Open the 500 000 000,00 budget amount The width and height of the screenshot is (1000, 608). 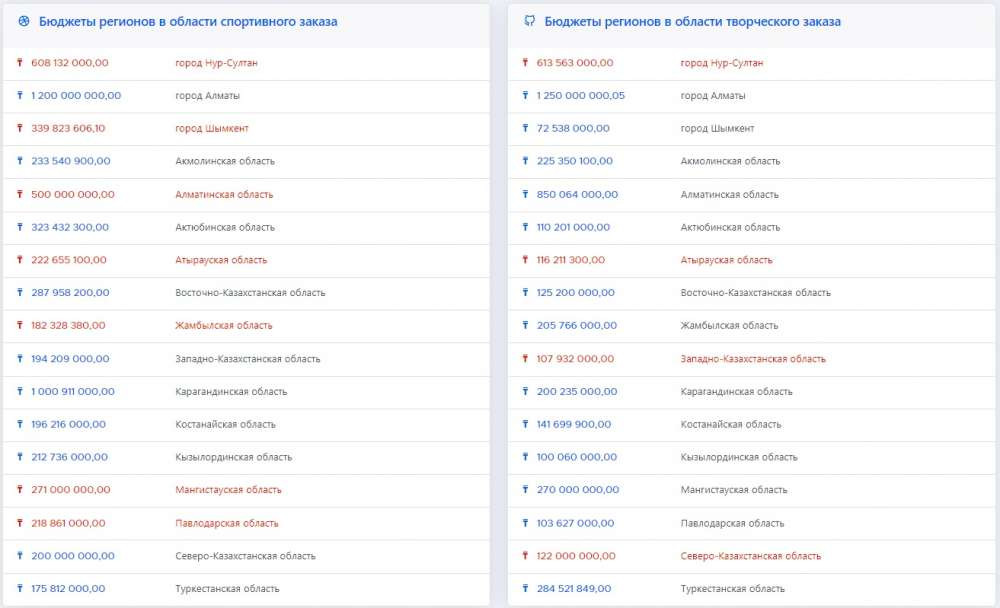73,195
